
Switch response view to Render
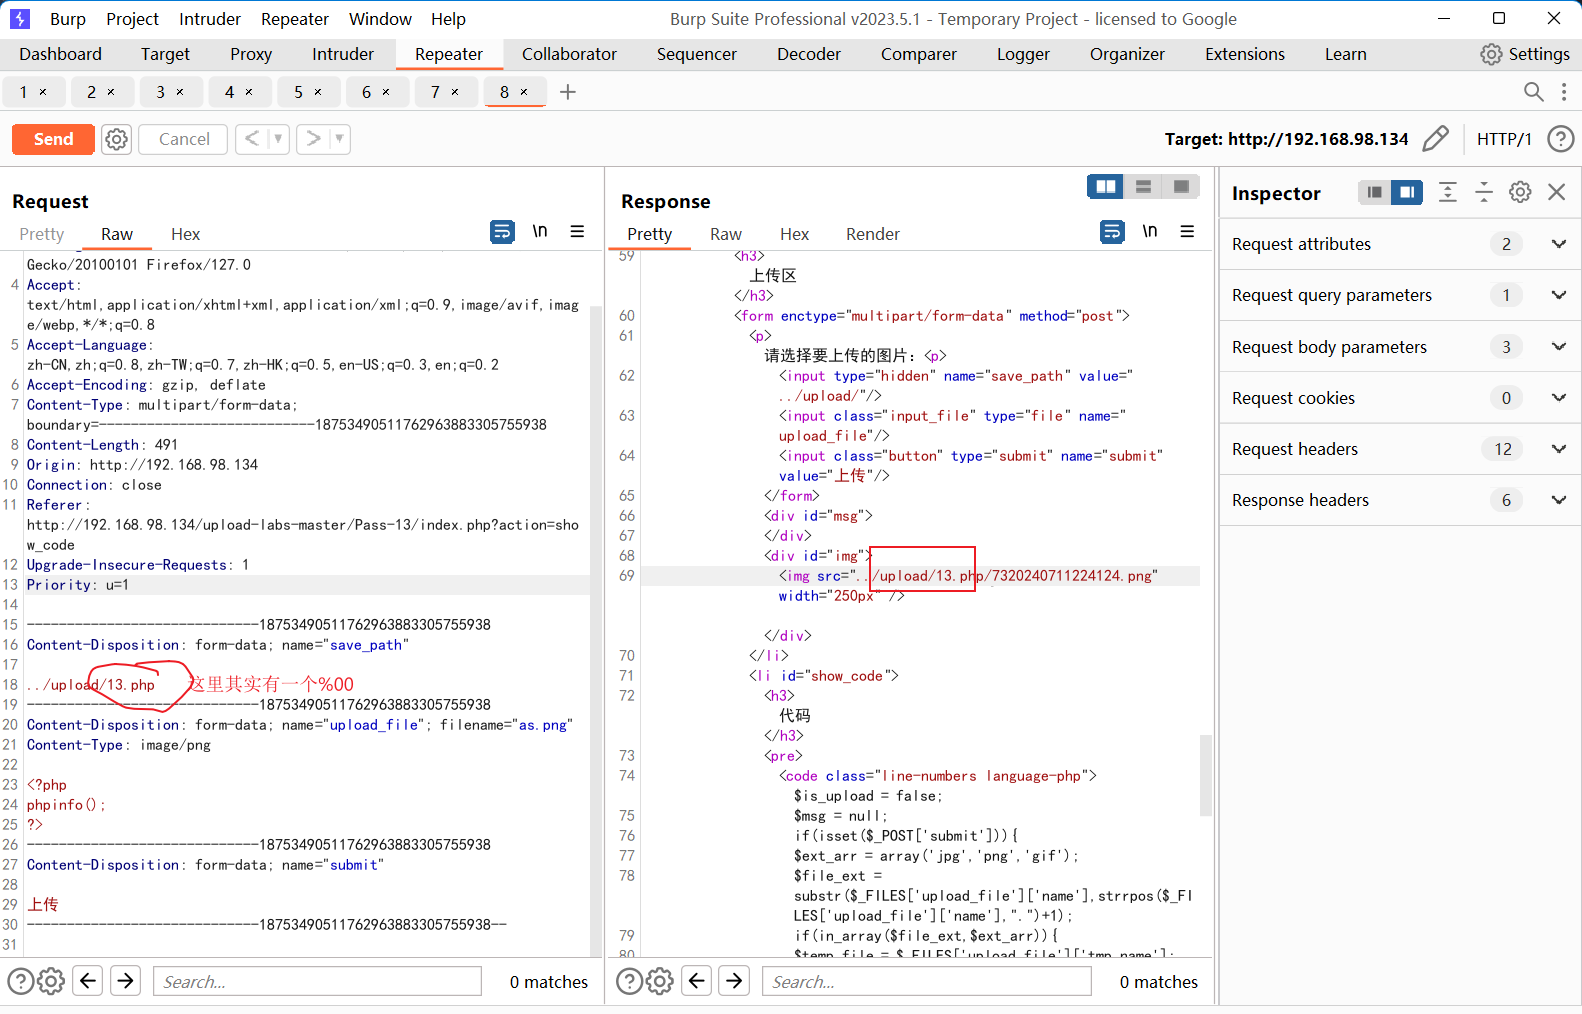click(x=873, y=234)
